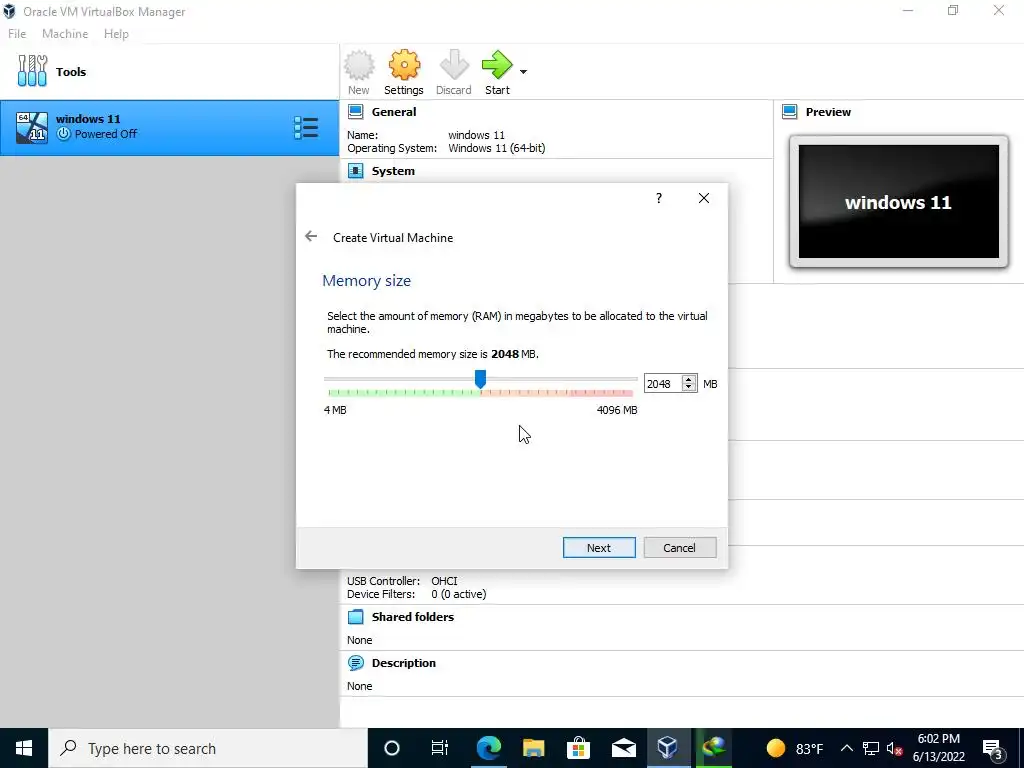Open the Help menu
The width and height of the screenshot is (1024, 768).
click(x=116, y=34)
